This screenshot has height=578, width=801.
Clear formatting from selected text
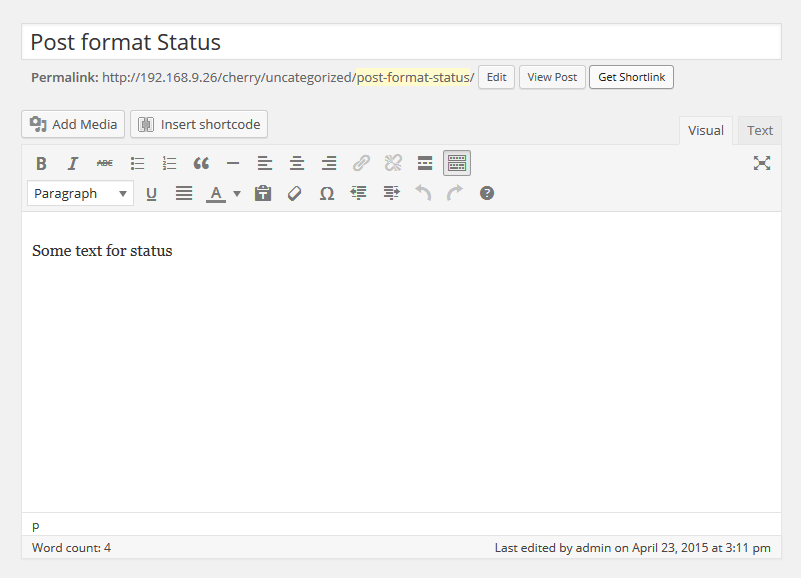click(x=294, y=192)
